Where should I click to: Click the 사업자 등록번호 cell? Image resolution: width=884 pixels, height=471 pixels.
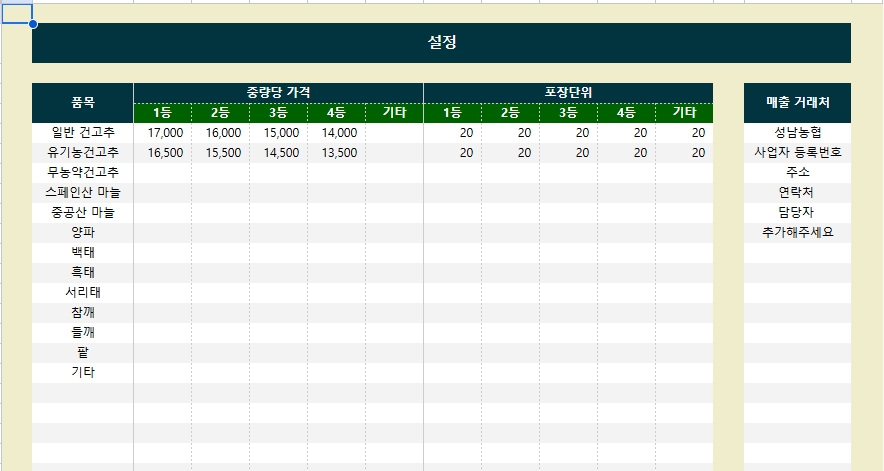797,153
